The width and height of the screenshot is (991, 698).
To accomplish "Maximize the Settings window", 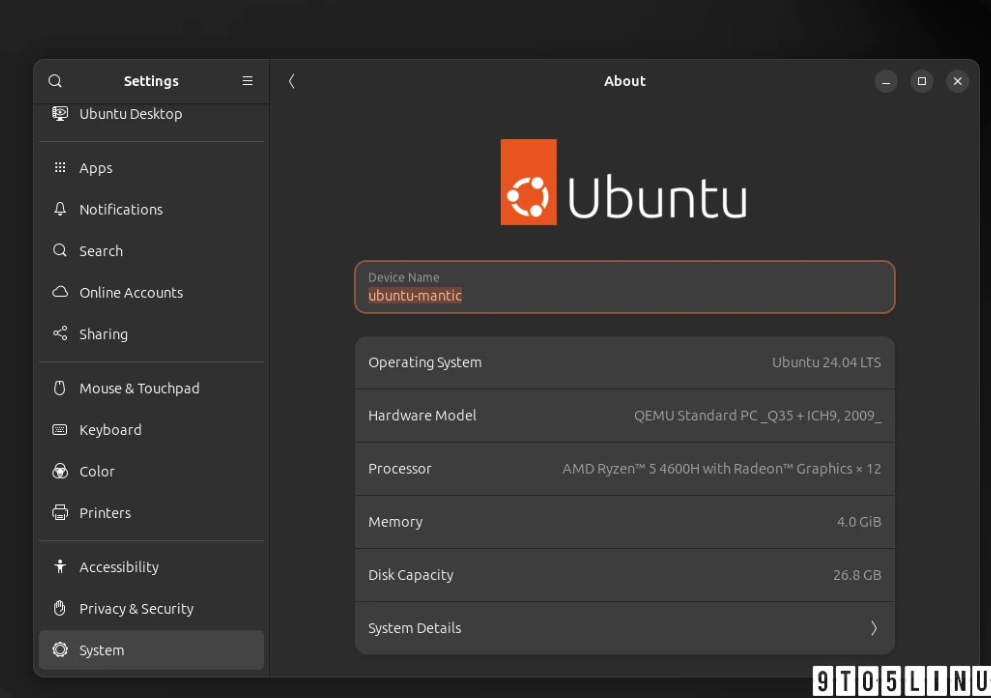I will (921, 81).
